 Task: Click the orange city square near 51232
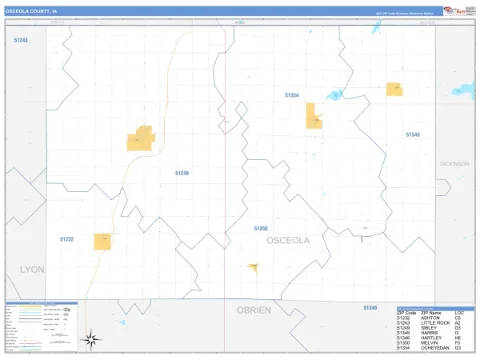[102, 242]
